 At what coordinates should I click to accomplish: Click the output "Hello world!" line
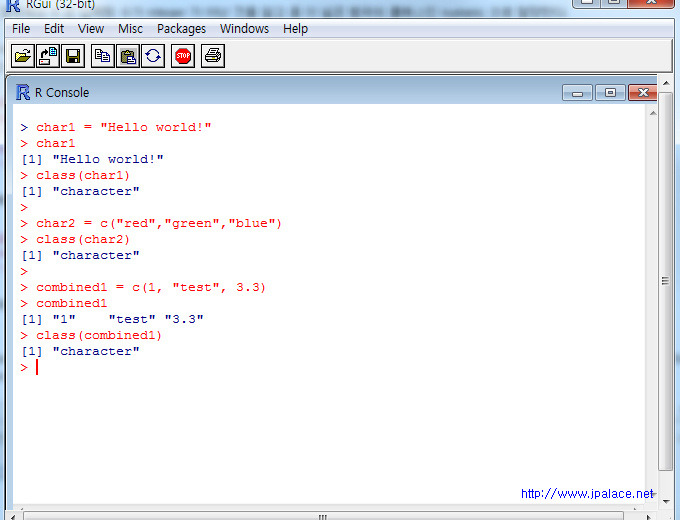tap(92, 159)
